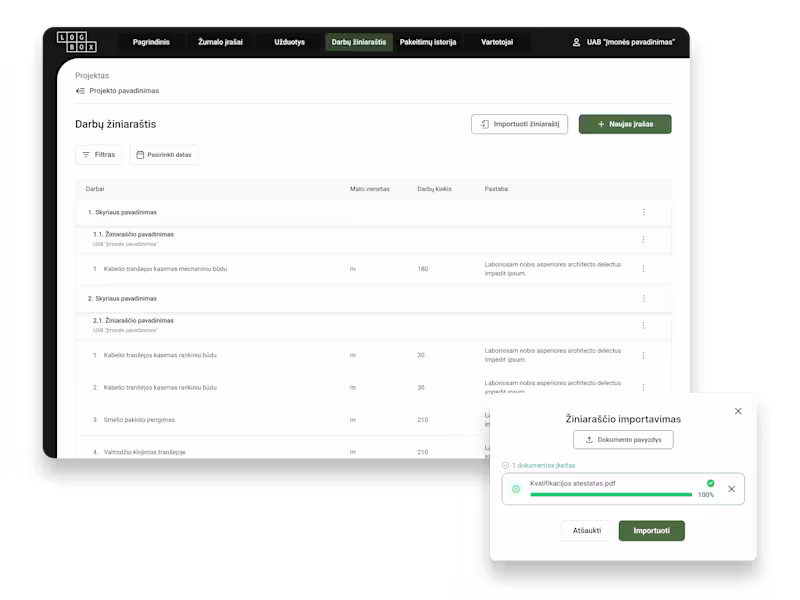800x600 pixels.
Task: Click upload icon in Dokumento pavyzdys button
Action: pos(589,440)
